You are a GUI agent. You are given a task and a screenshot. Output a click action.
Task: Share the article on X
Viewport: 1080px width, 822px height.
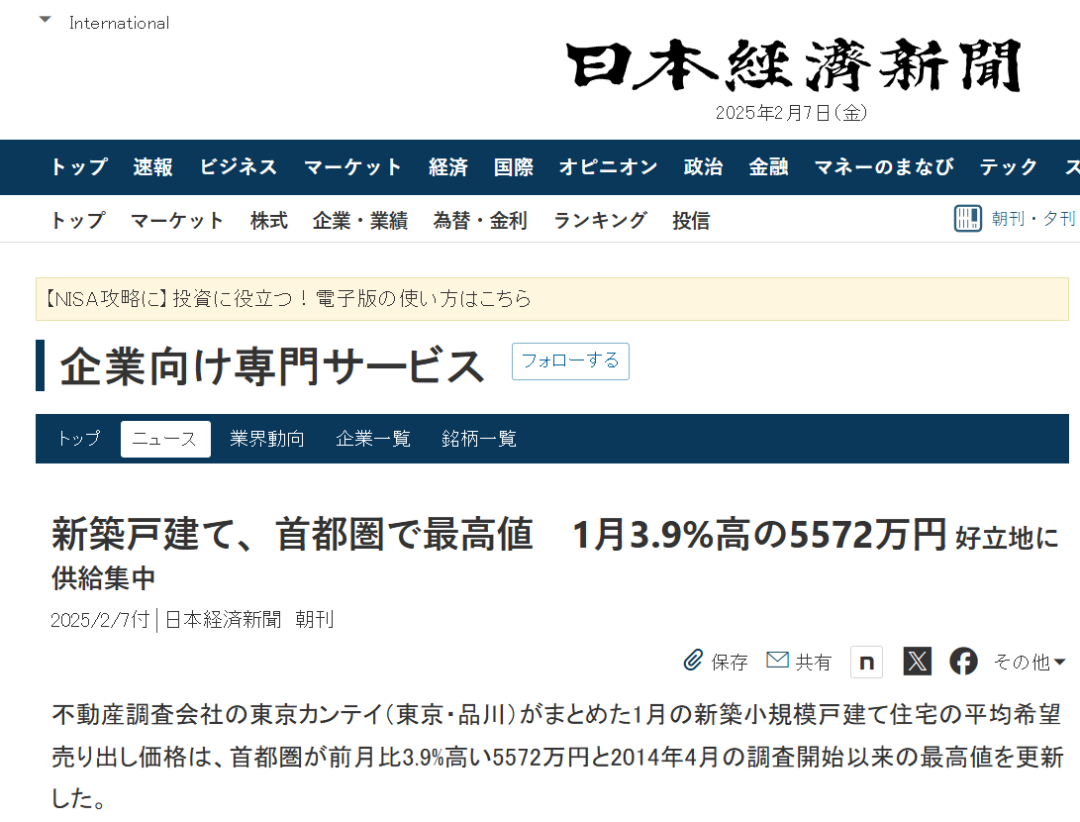click(917, 661)
